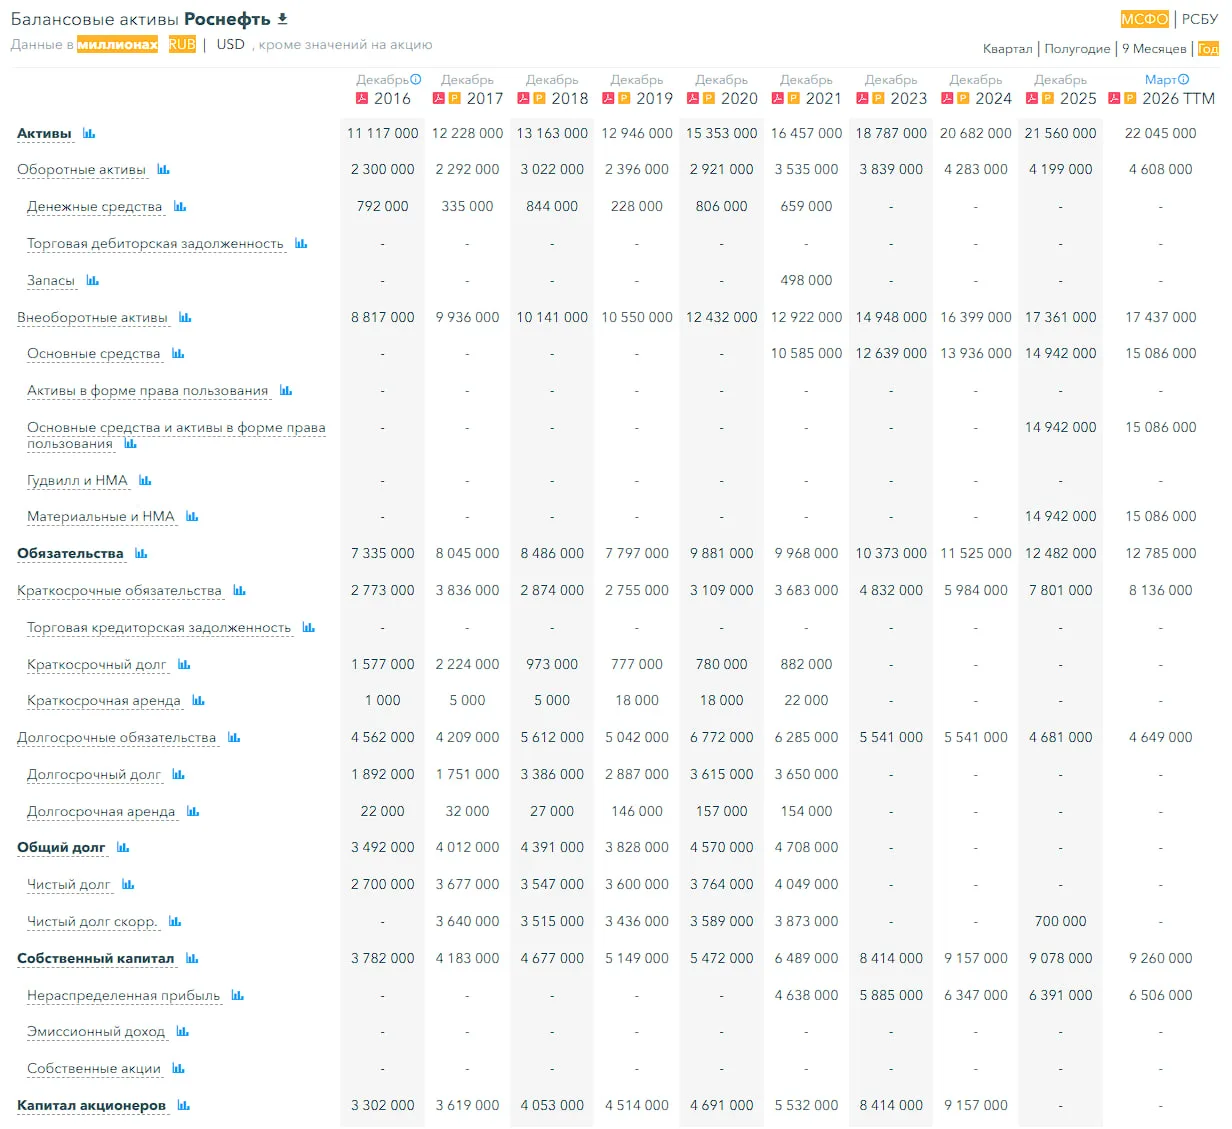
Task: Open chart icon next to Чистый долг
Action: coord(128,885)
